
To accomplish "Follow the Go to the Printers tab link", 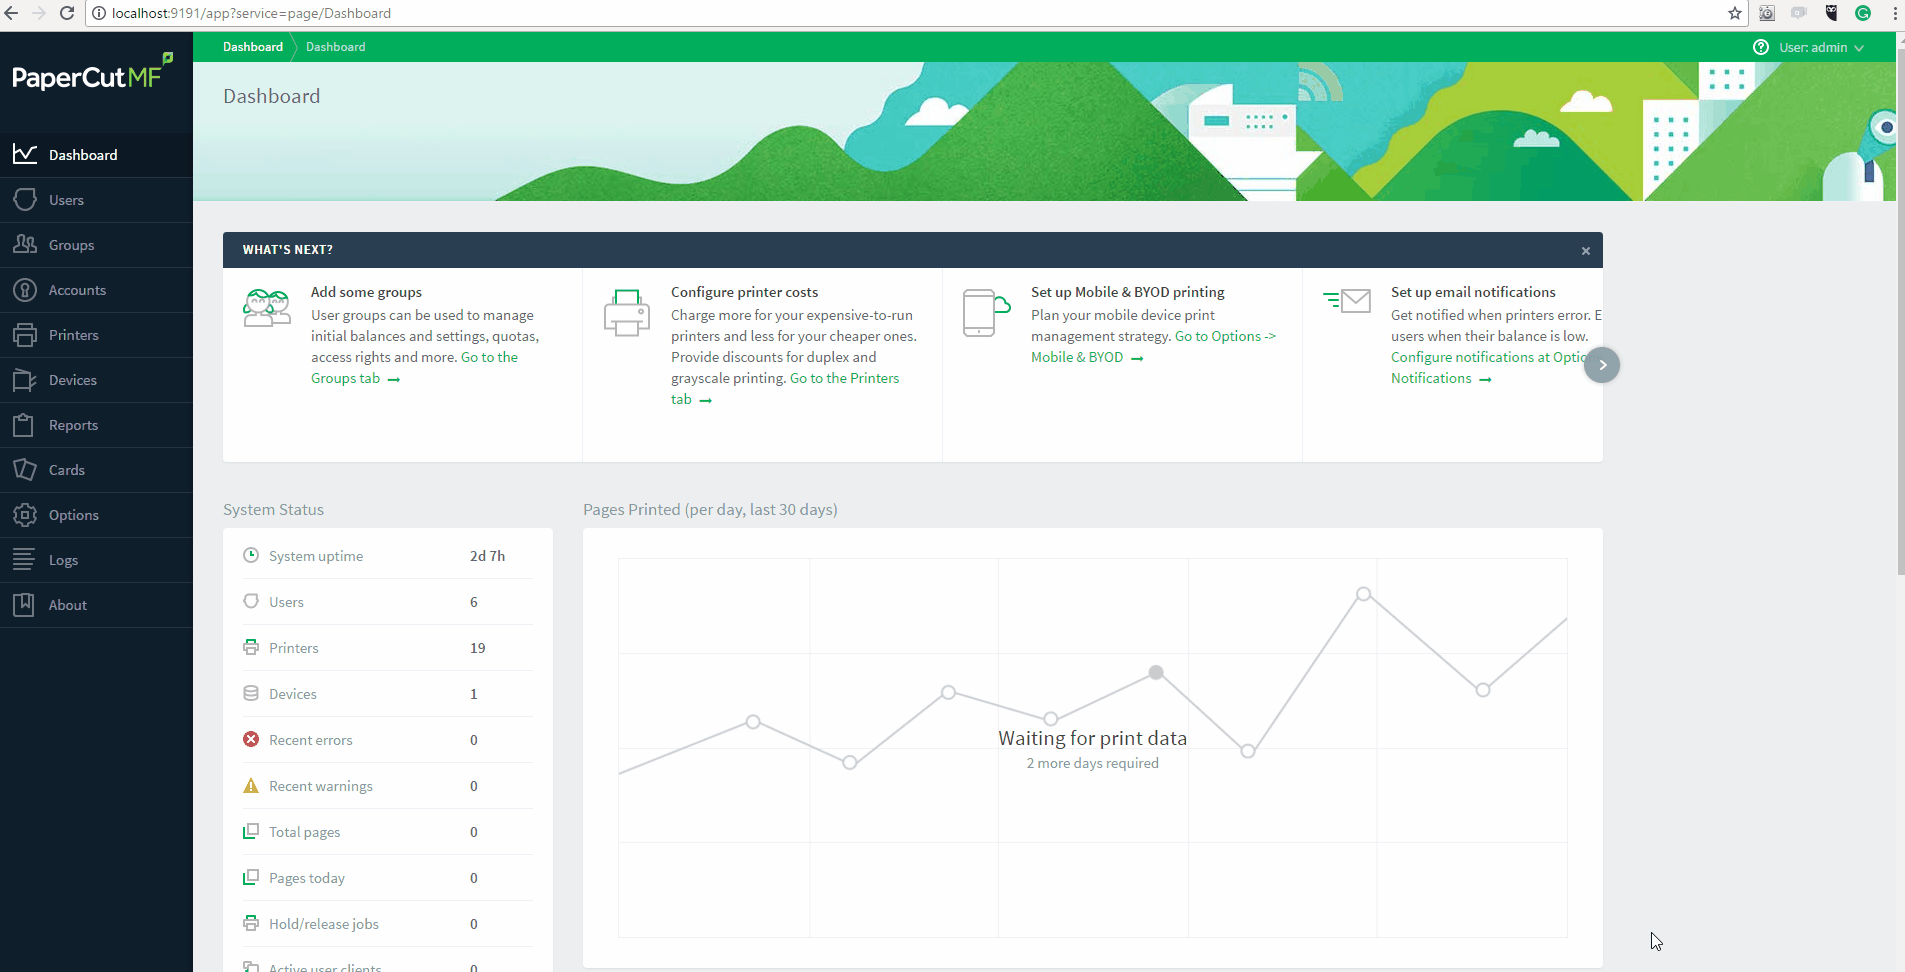I will point(785,389).
